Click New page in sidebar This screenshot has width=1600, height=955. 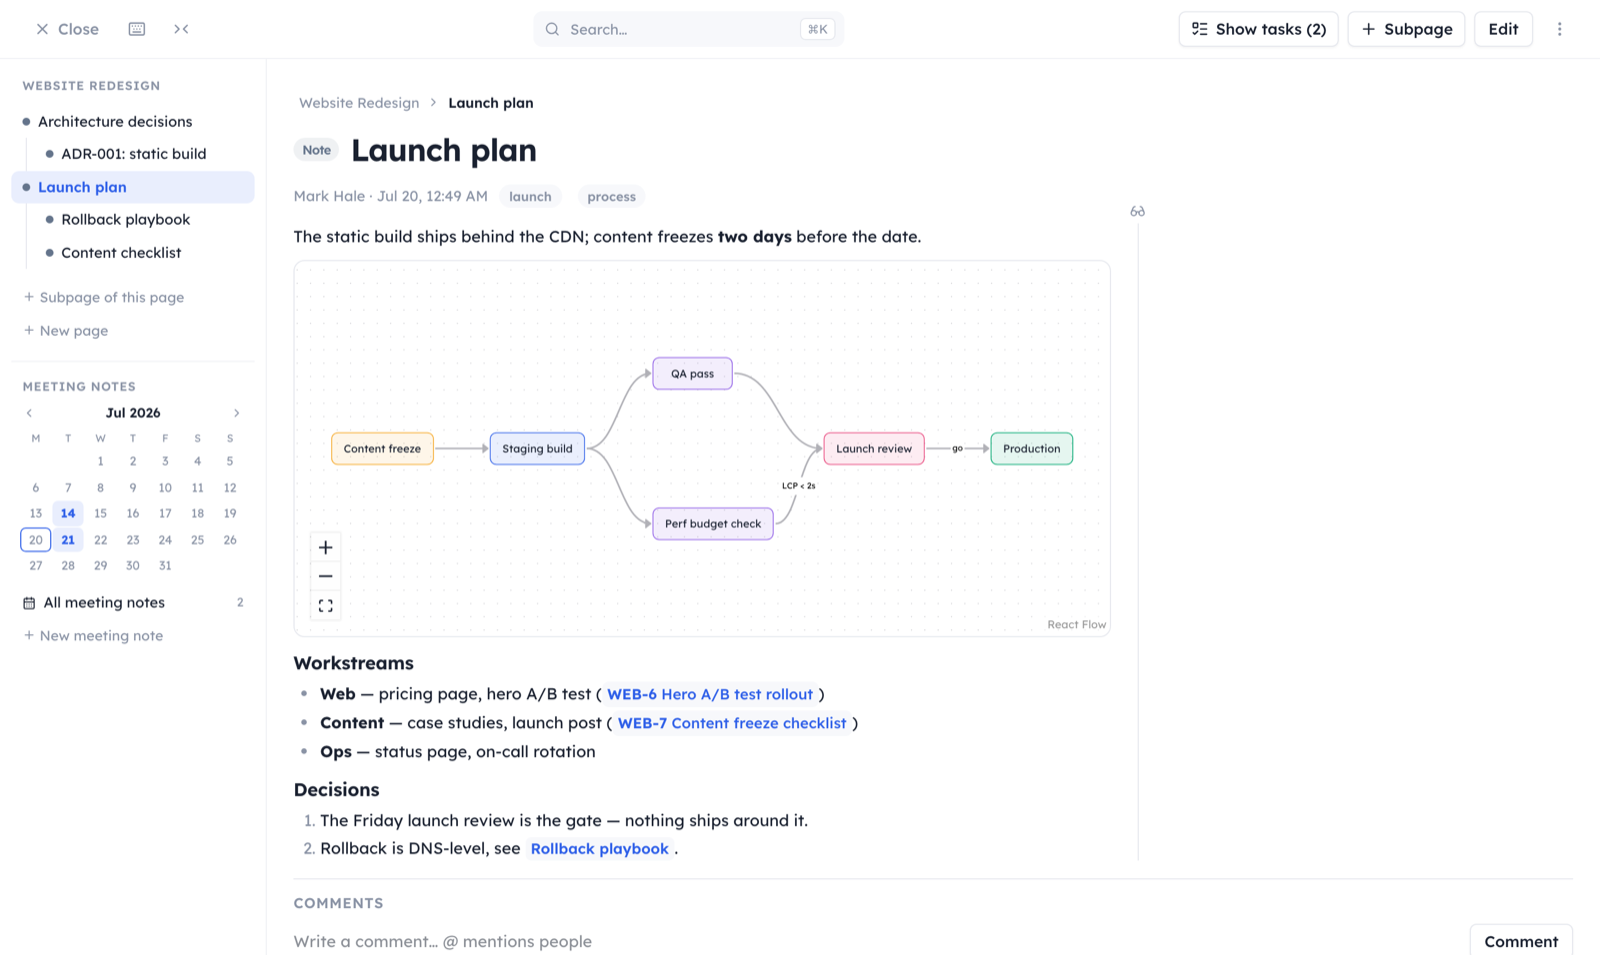tap(66, 331)
